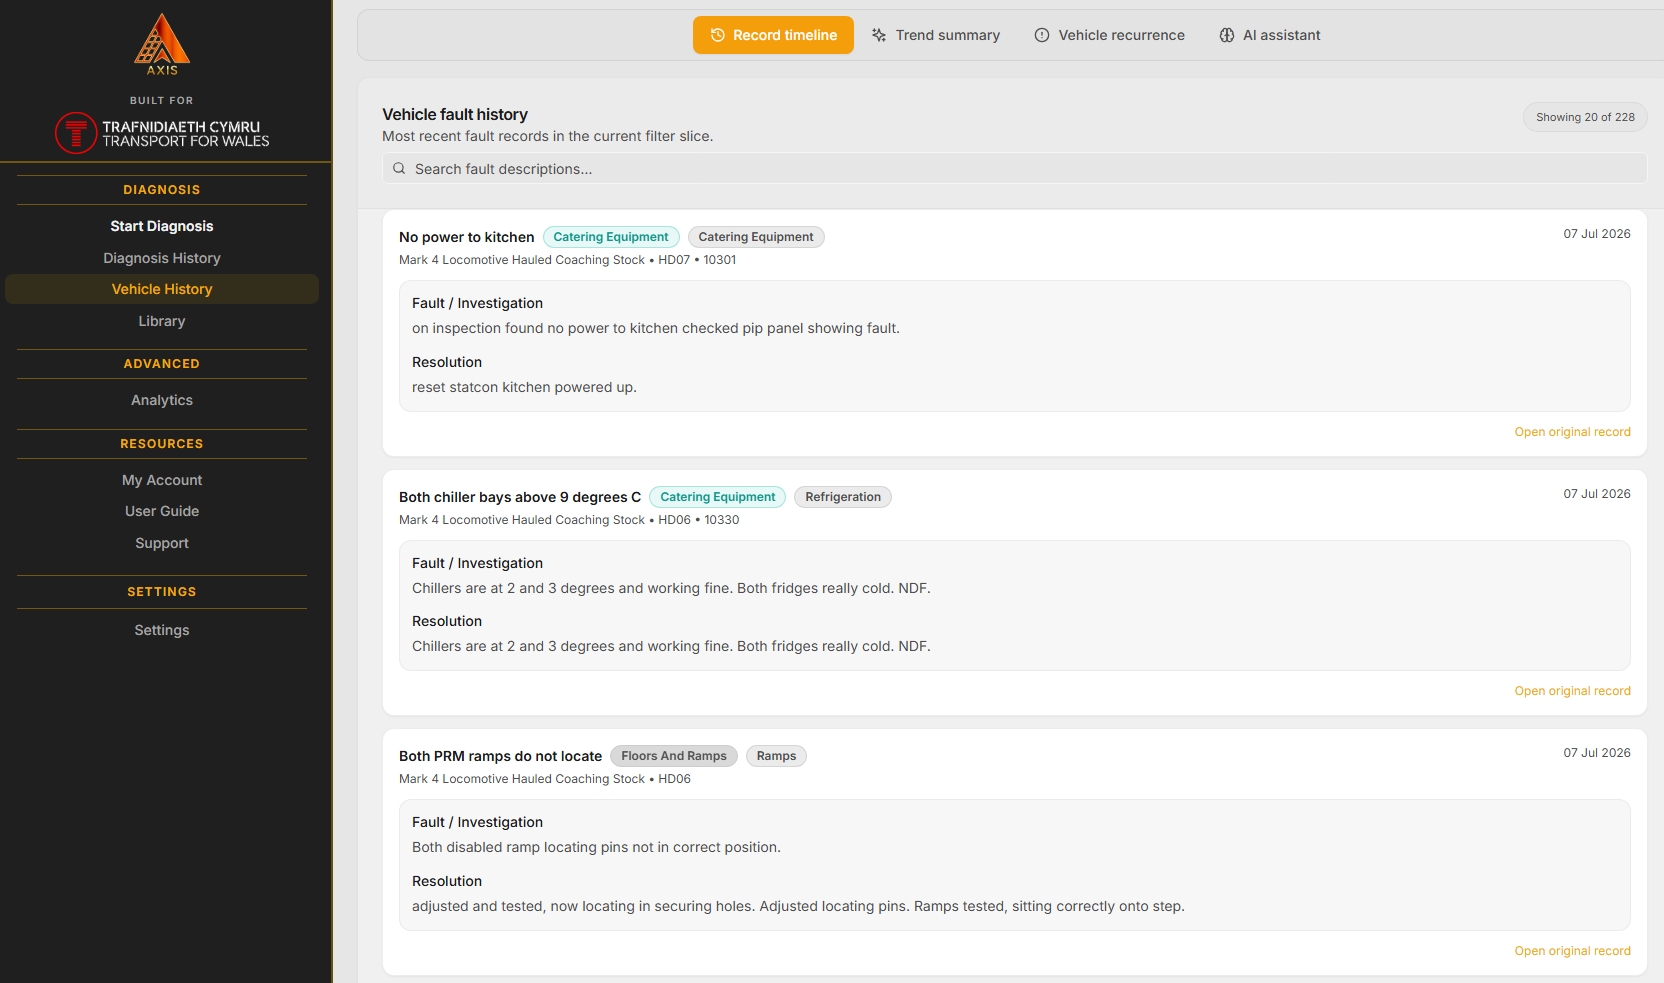Open the Vehicle recurrence tab
The width and height of the screenshot is (1664, 983).
pyautogui.click(x=1110, y=35)
